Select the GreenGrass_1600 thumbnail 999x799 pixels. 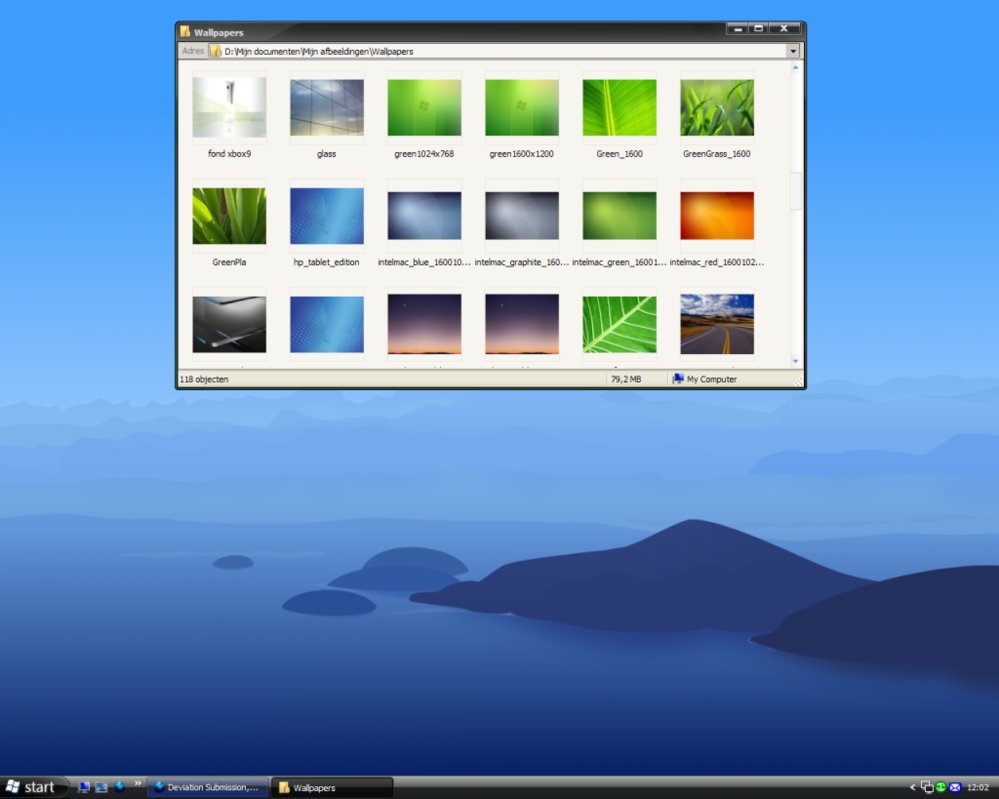(x=717, y=108)
